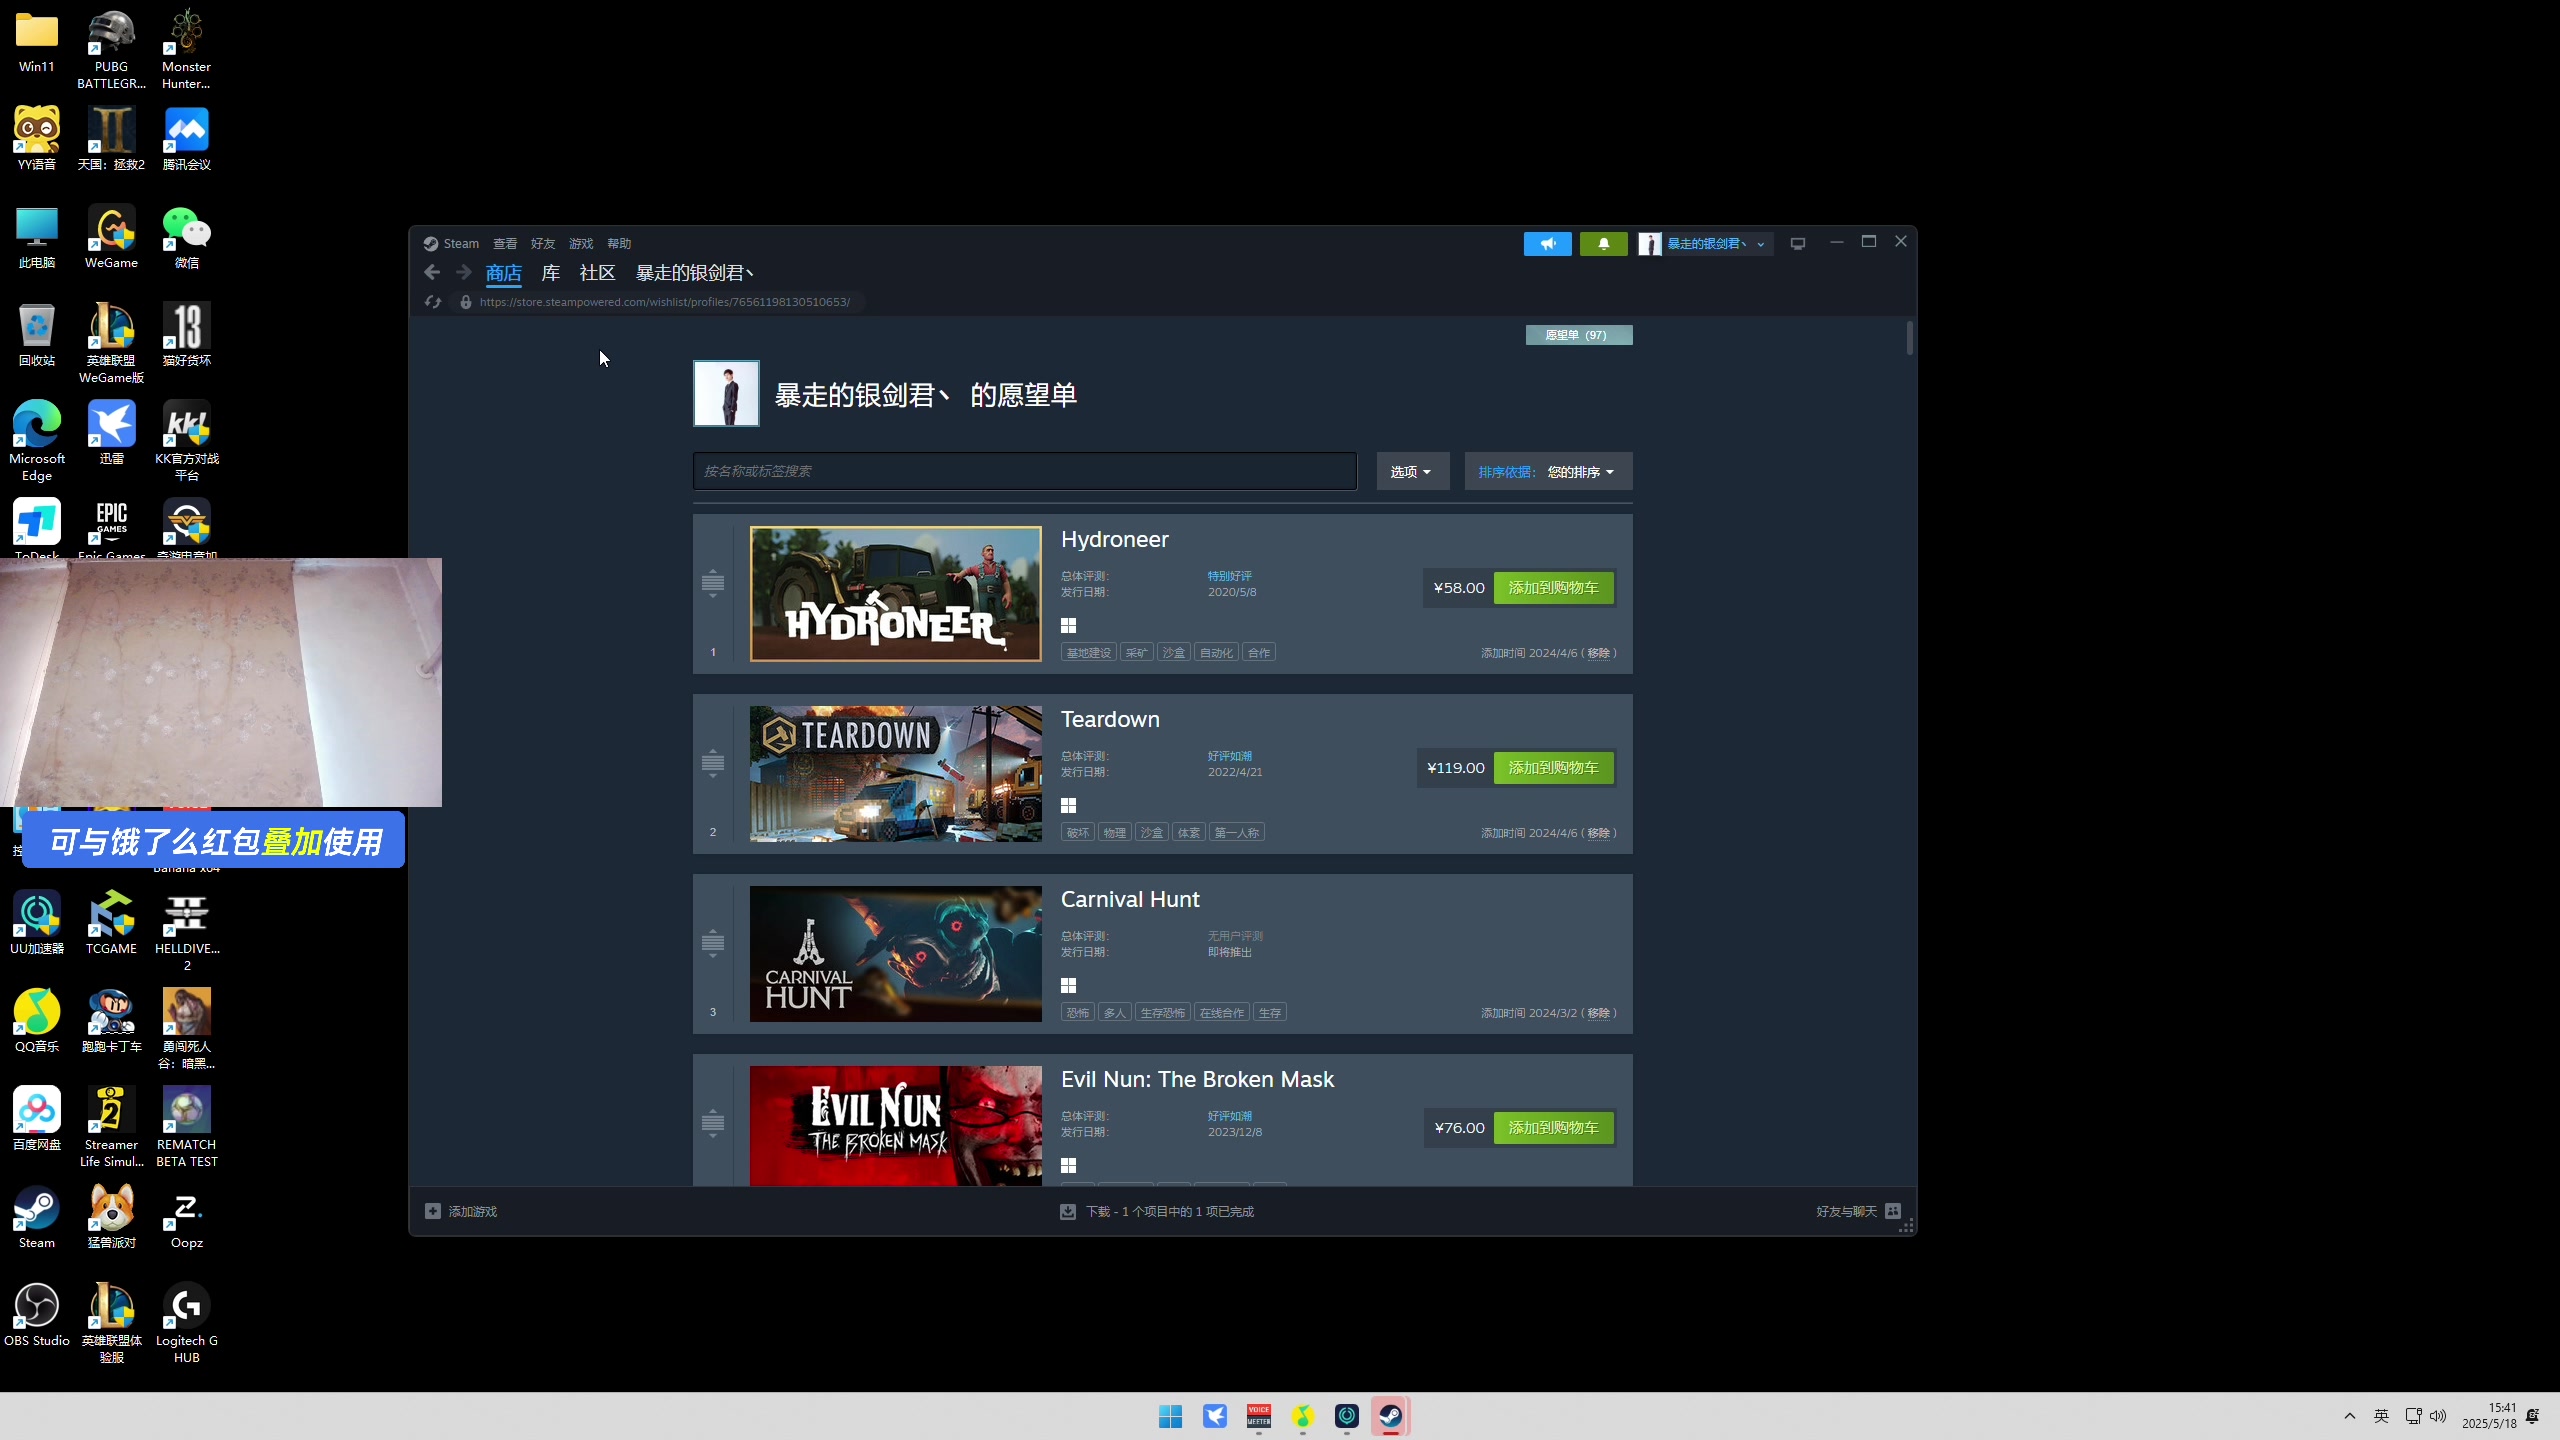2560x1440 pixels.
Task: Add Evil Nun to the shopping cart
Action: [1553, 1128]
